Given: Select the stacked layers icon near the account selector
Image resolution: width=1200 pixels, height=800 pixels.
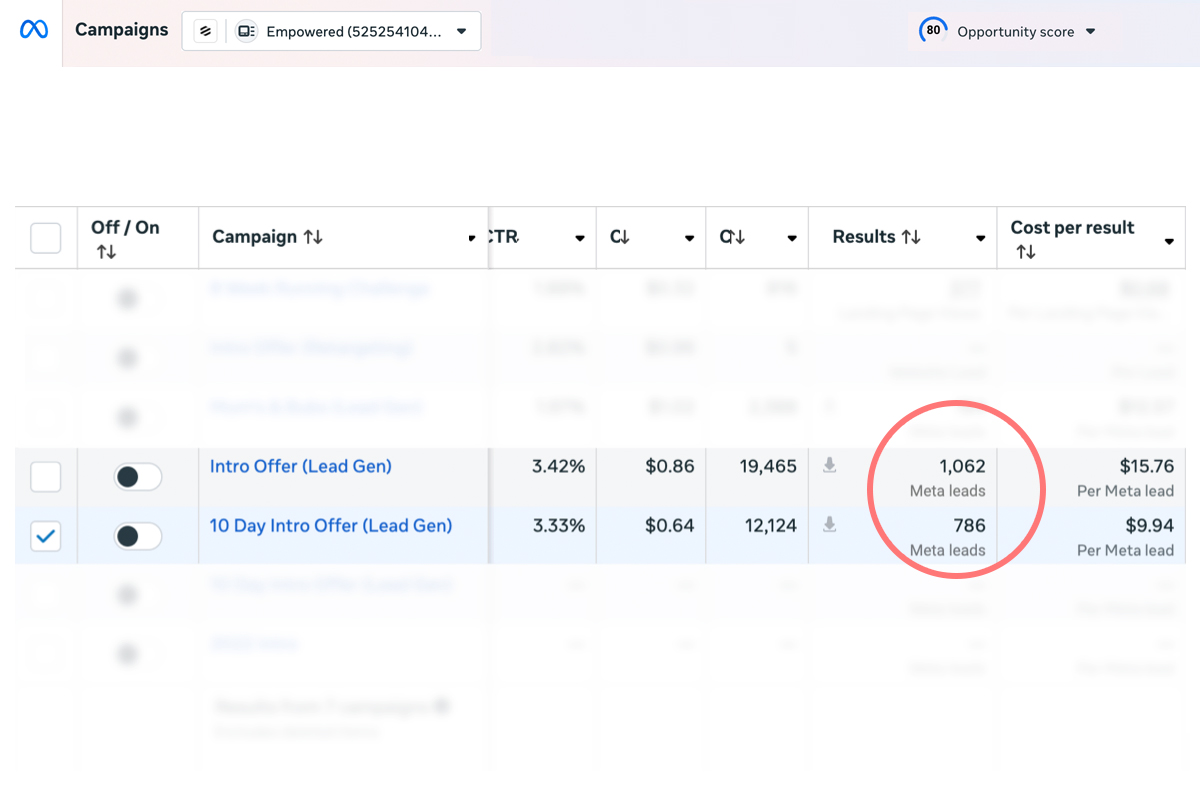Looking at the screenshot, I should [205, 31].
